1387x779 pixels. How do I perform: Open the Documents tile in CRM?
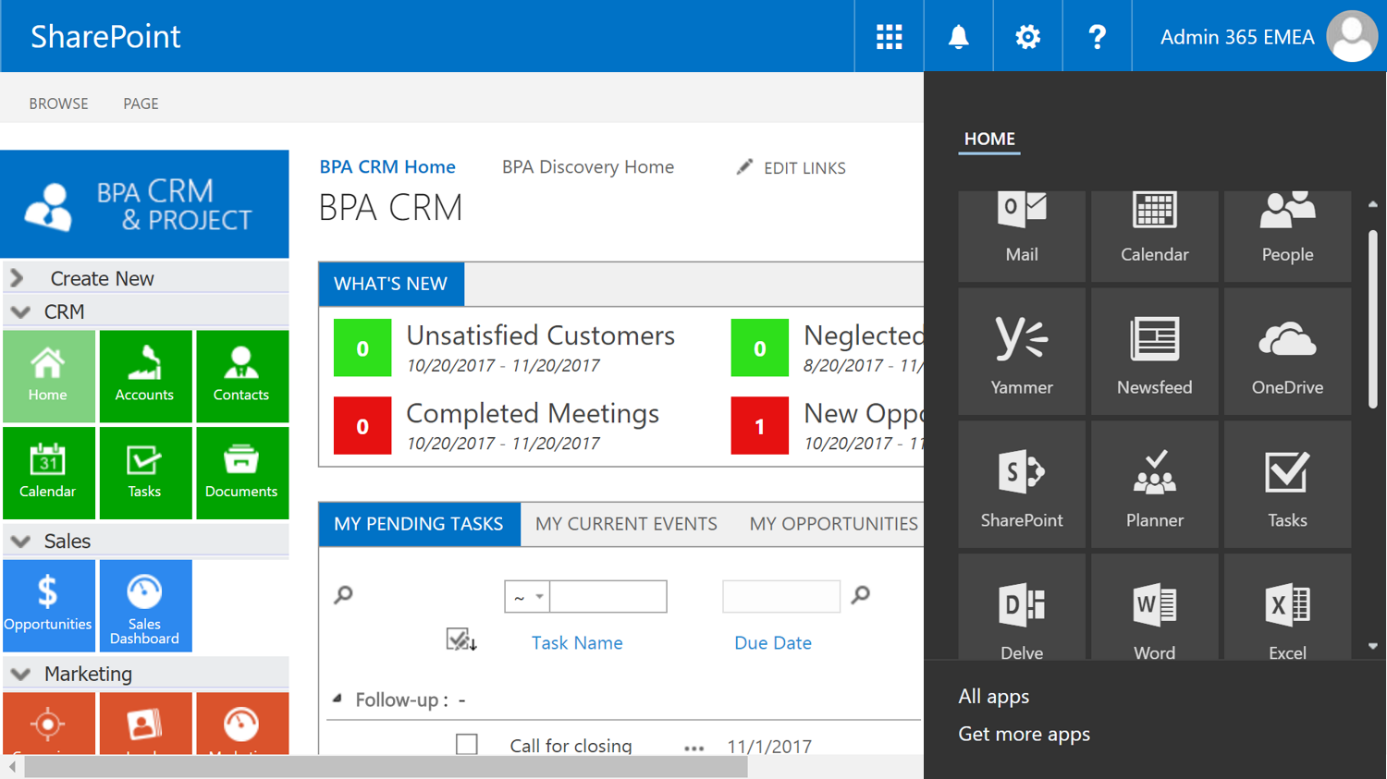(x=241, y=473)
